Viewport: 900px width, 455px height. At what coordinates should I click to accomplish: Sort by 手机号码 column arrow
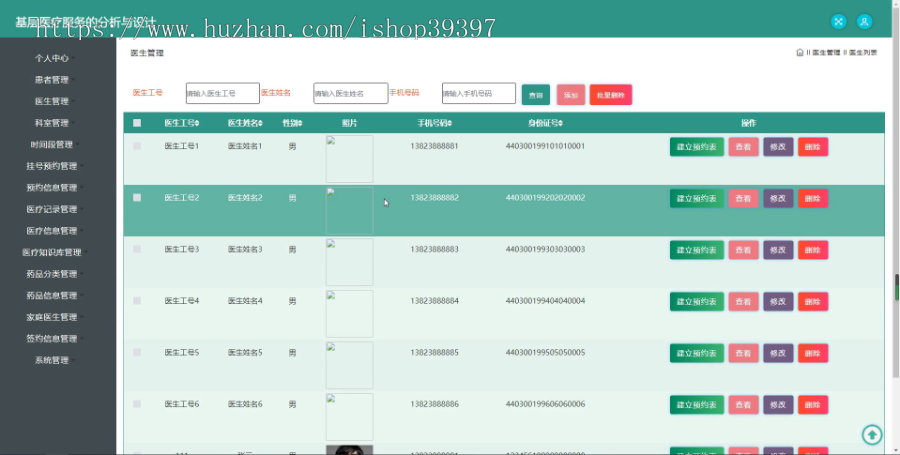click(449, 123)
